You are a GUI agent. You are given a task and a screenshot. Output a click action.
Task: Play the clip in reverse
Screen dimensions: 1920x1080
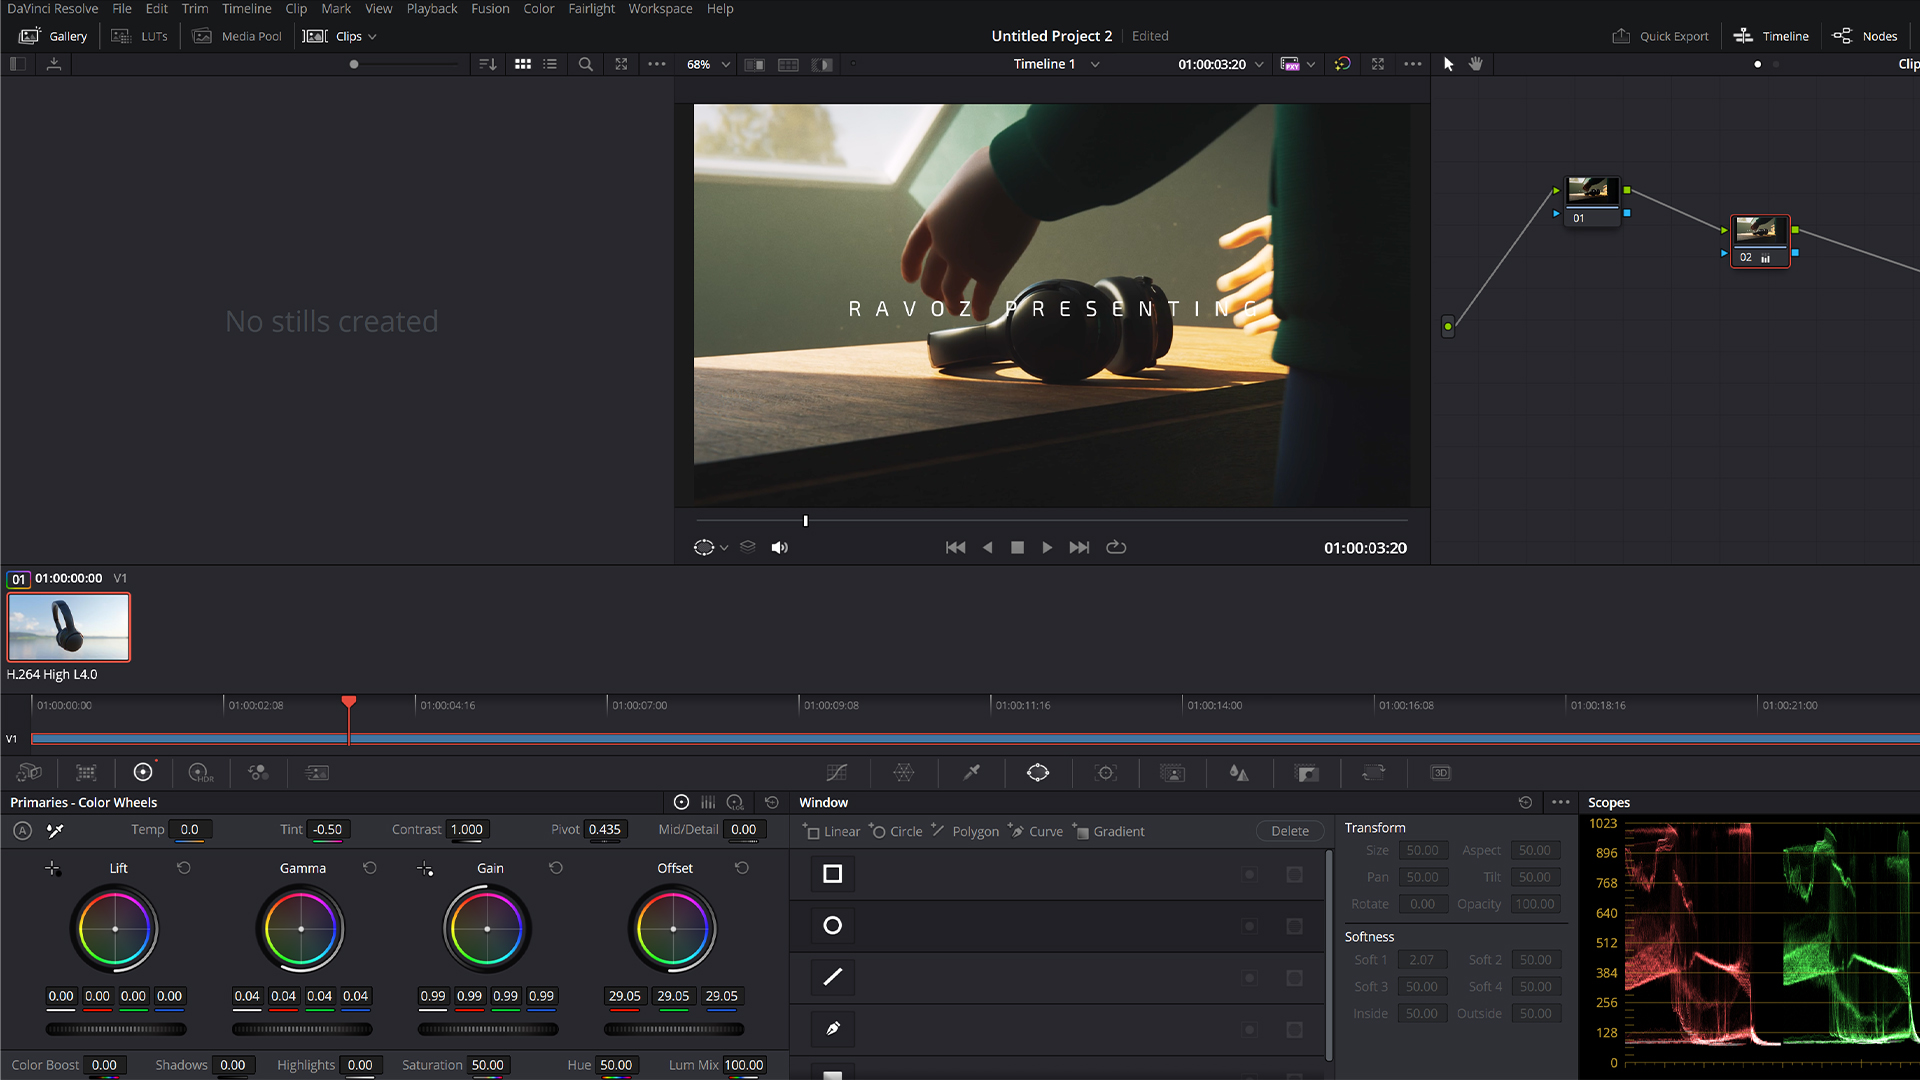pyautogui.click(x=988, y=547)
